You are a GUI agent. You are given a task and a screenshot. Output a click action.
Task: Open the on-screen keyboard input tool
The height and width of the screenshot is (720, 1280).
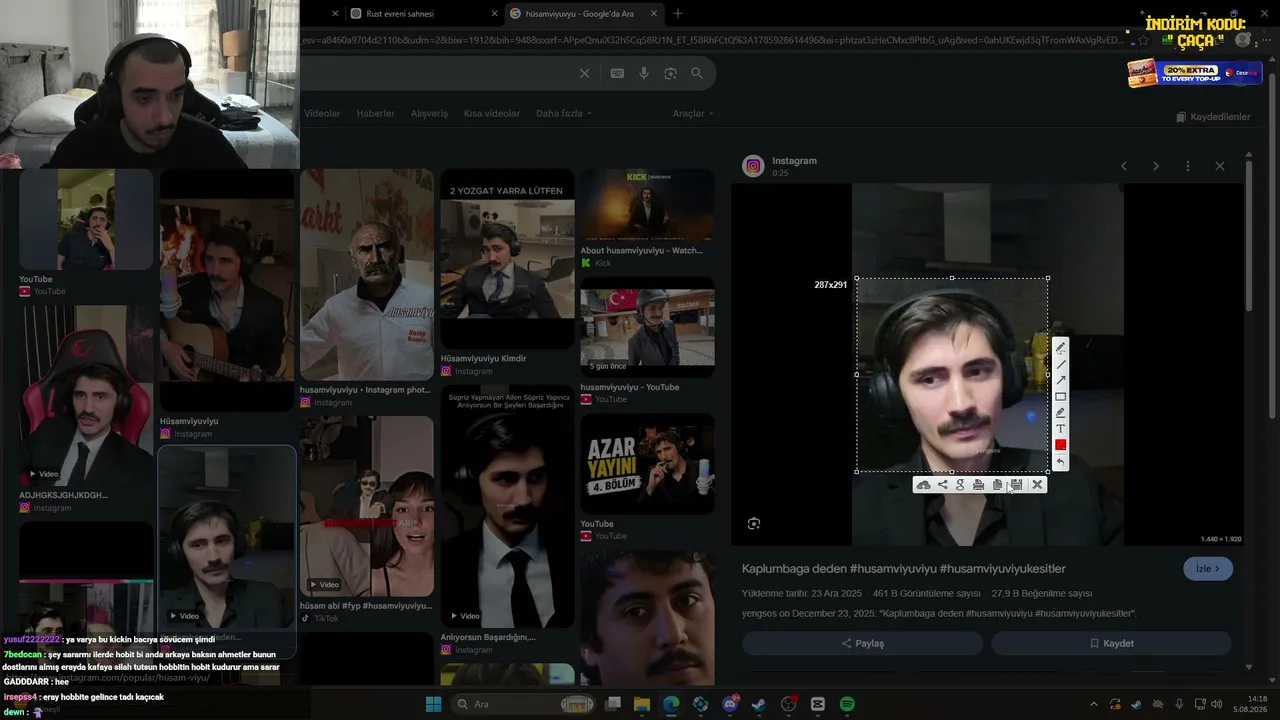617,73
